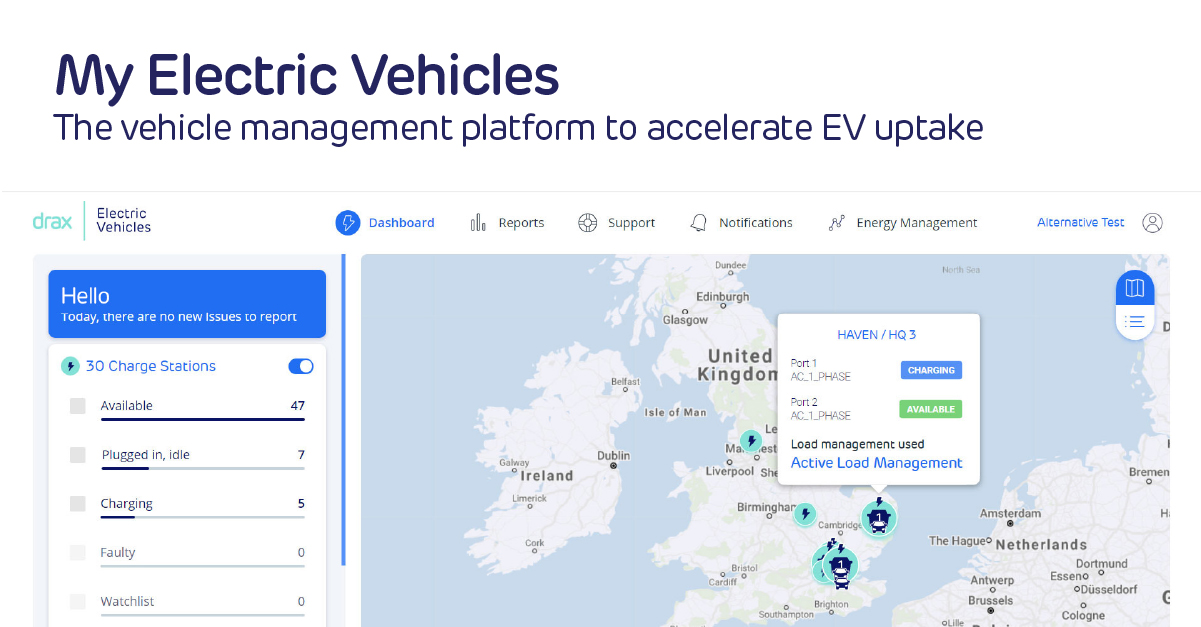Toggle the 30 Charge Stations switch
The image size is (1201, 627).
point(300,366)
